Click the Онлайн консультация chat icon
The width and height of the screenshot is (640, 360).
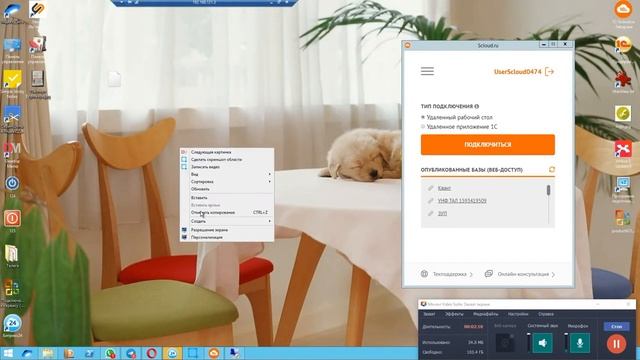click(489, 274)
